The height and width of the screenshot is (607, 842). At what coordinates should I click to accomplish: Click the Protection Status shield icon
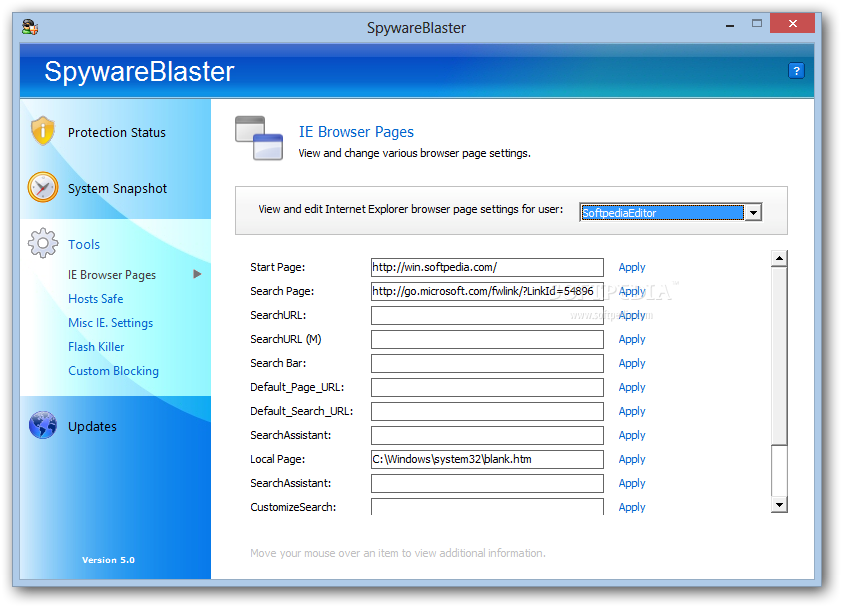coord(42,131)
